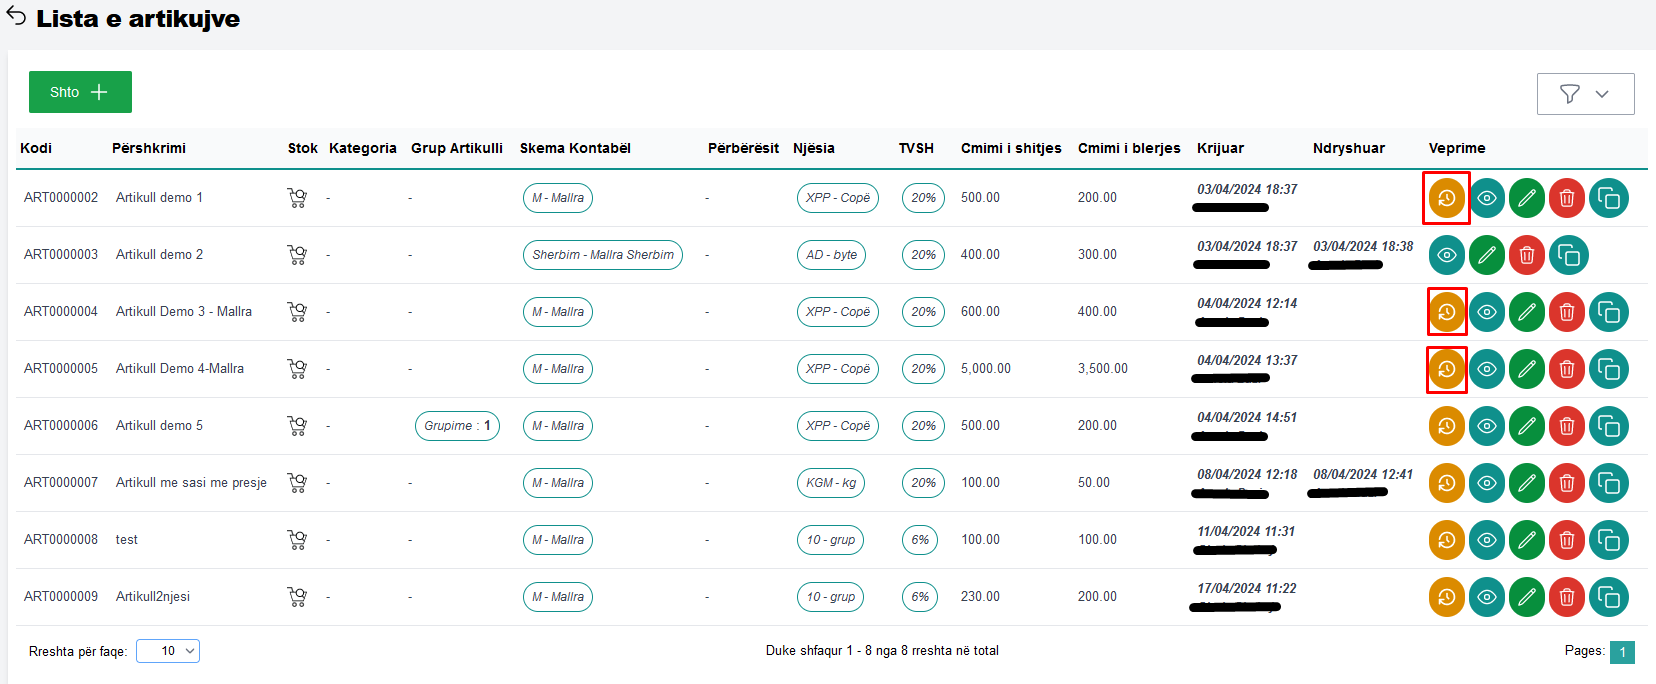
Task: Open the rows per page selector
Action: (168, 651)
